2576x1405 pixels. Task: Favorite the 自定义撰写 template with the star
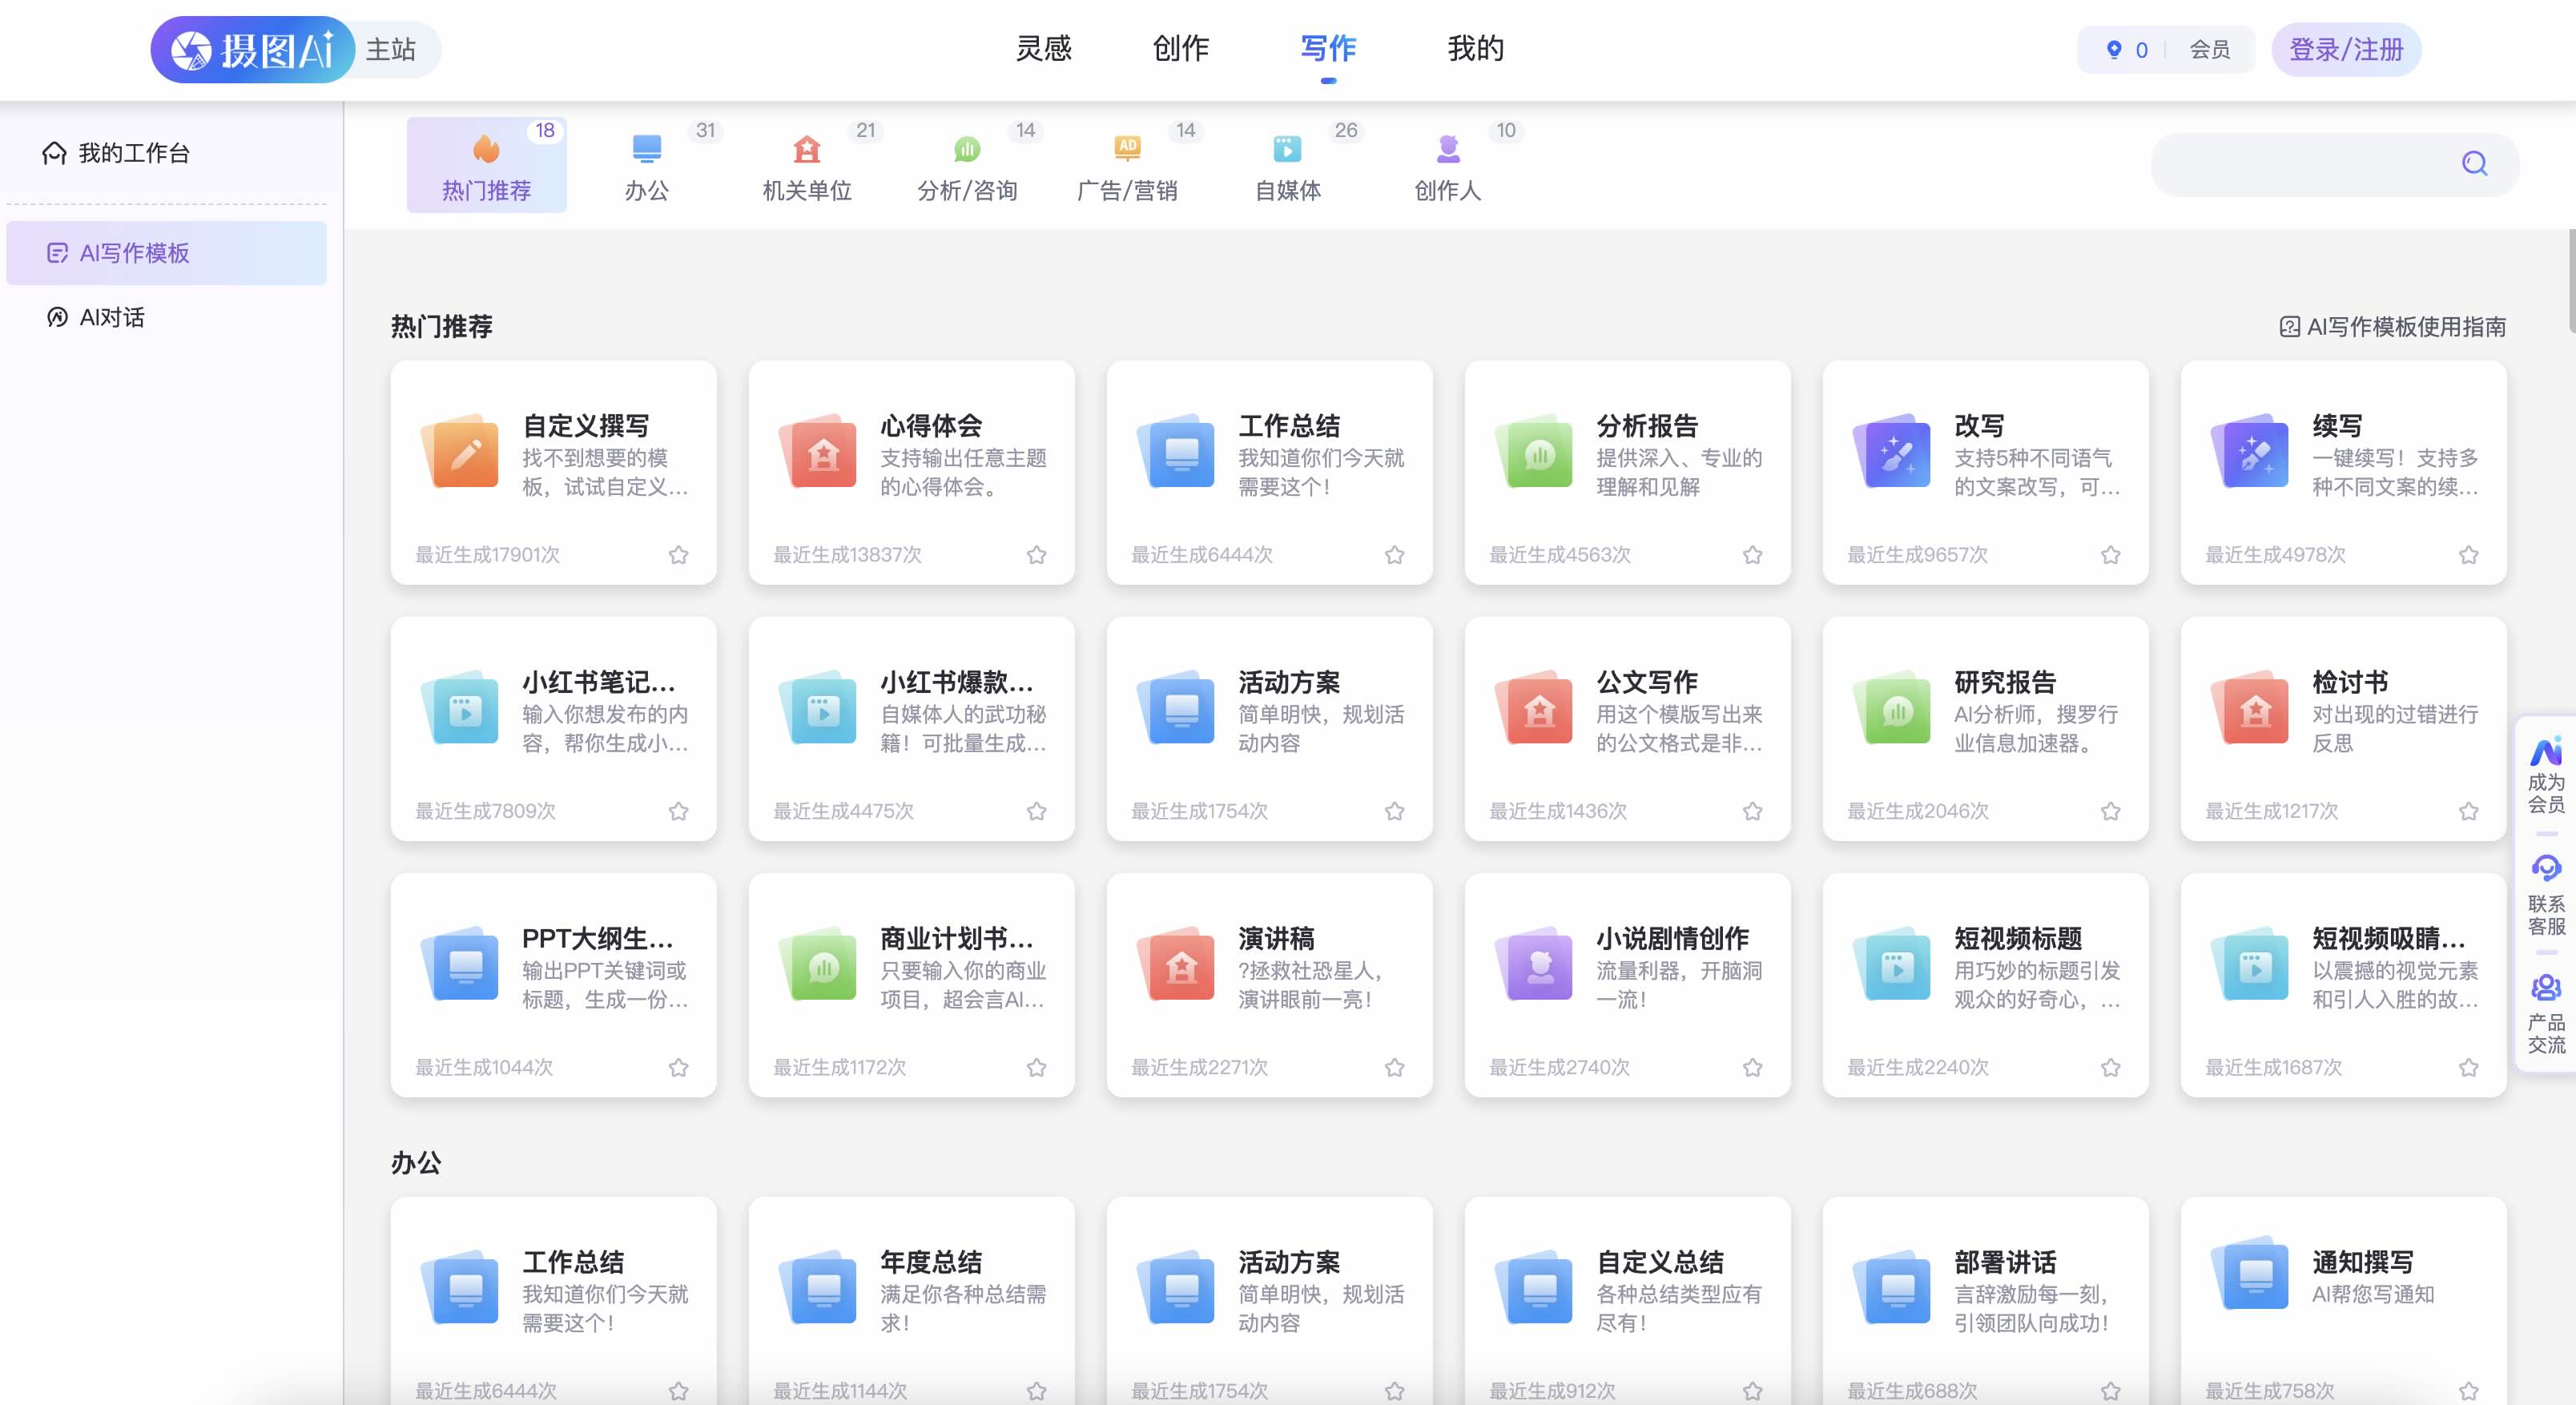(679, 554)
